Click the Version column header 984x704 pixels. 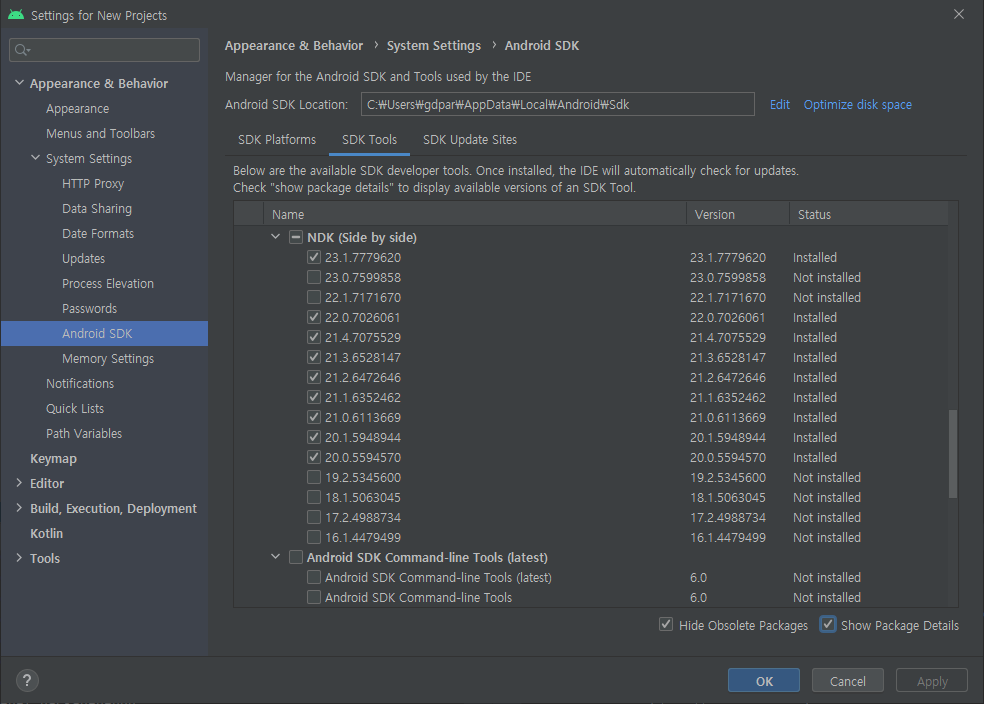click(x=738, y=214)
